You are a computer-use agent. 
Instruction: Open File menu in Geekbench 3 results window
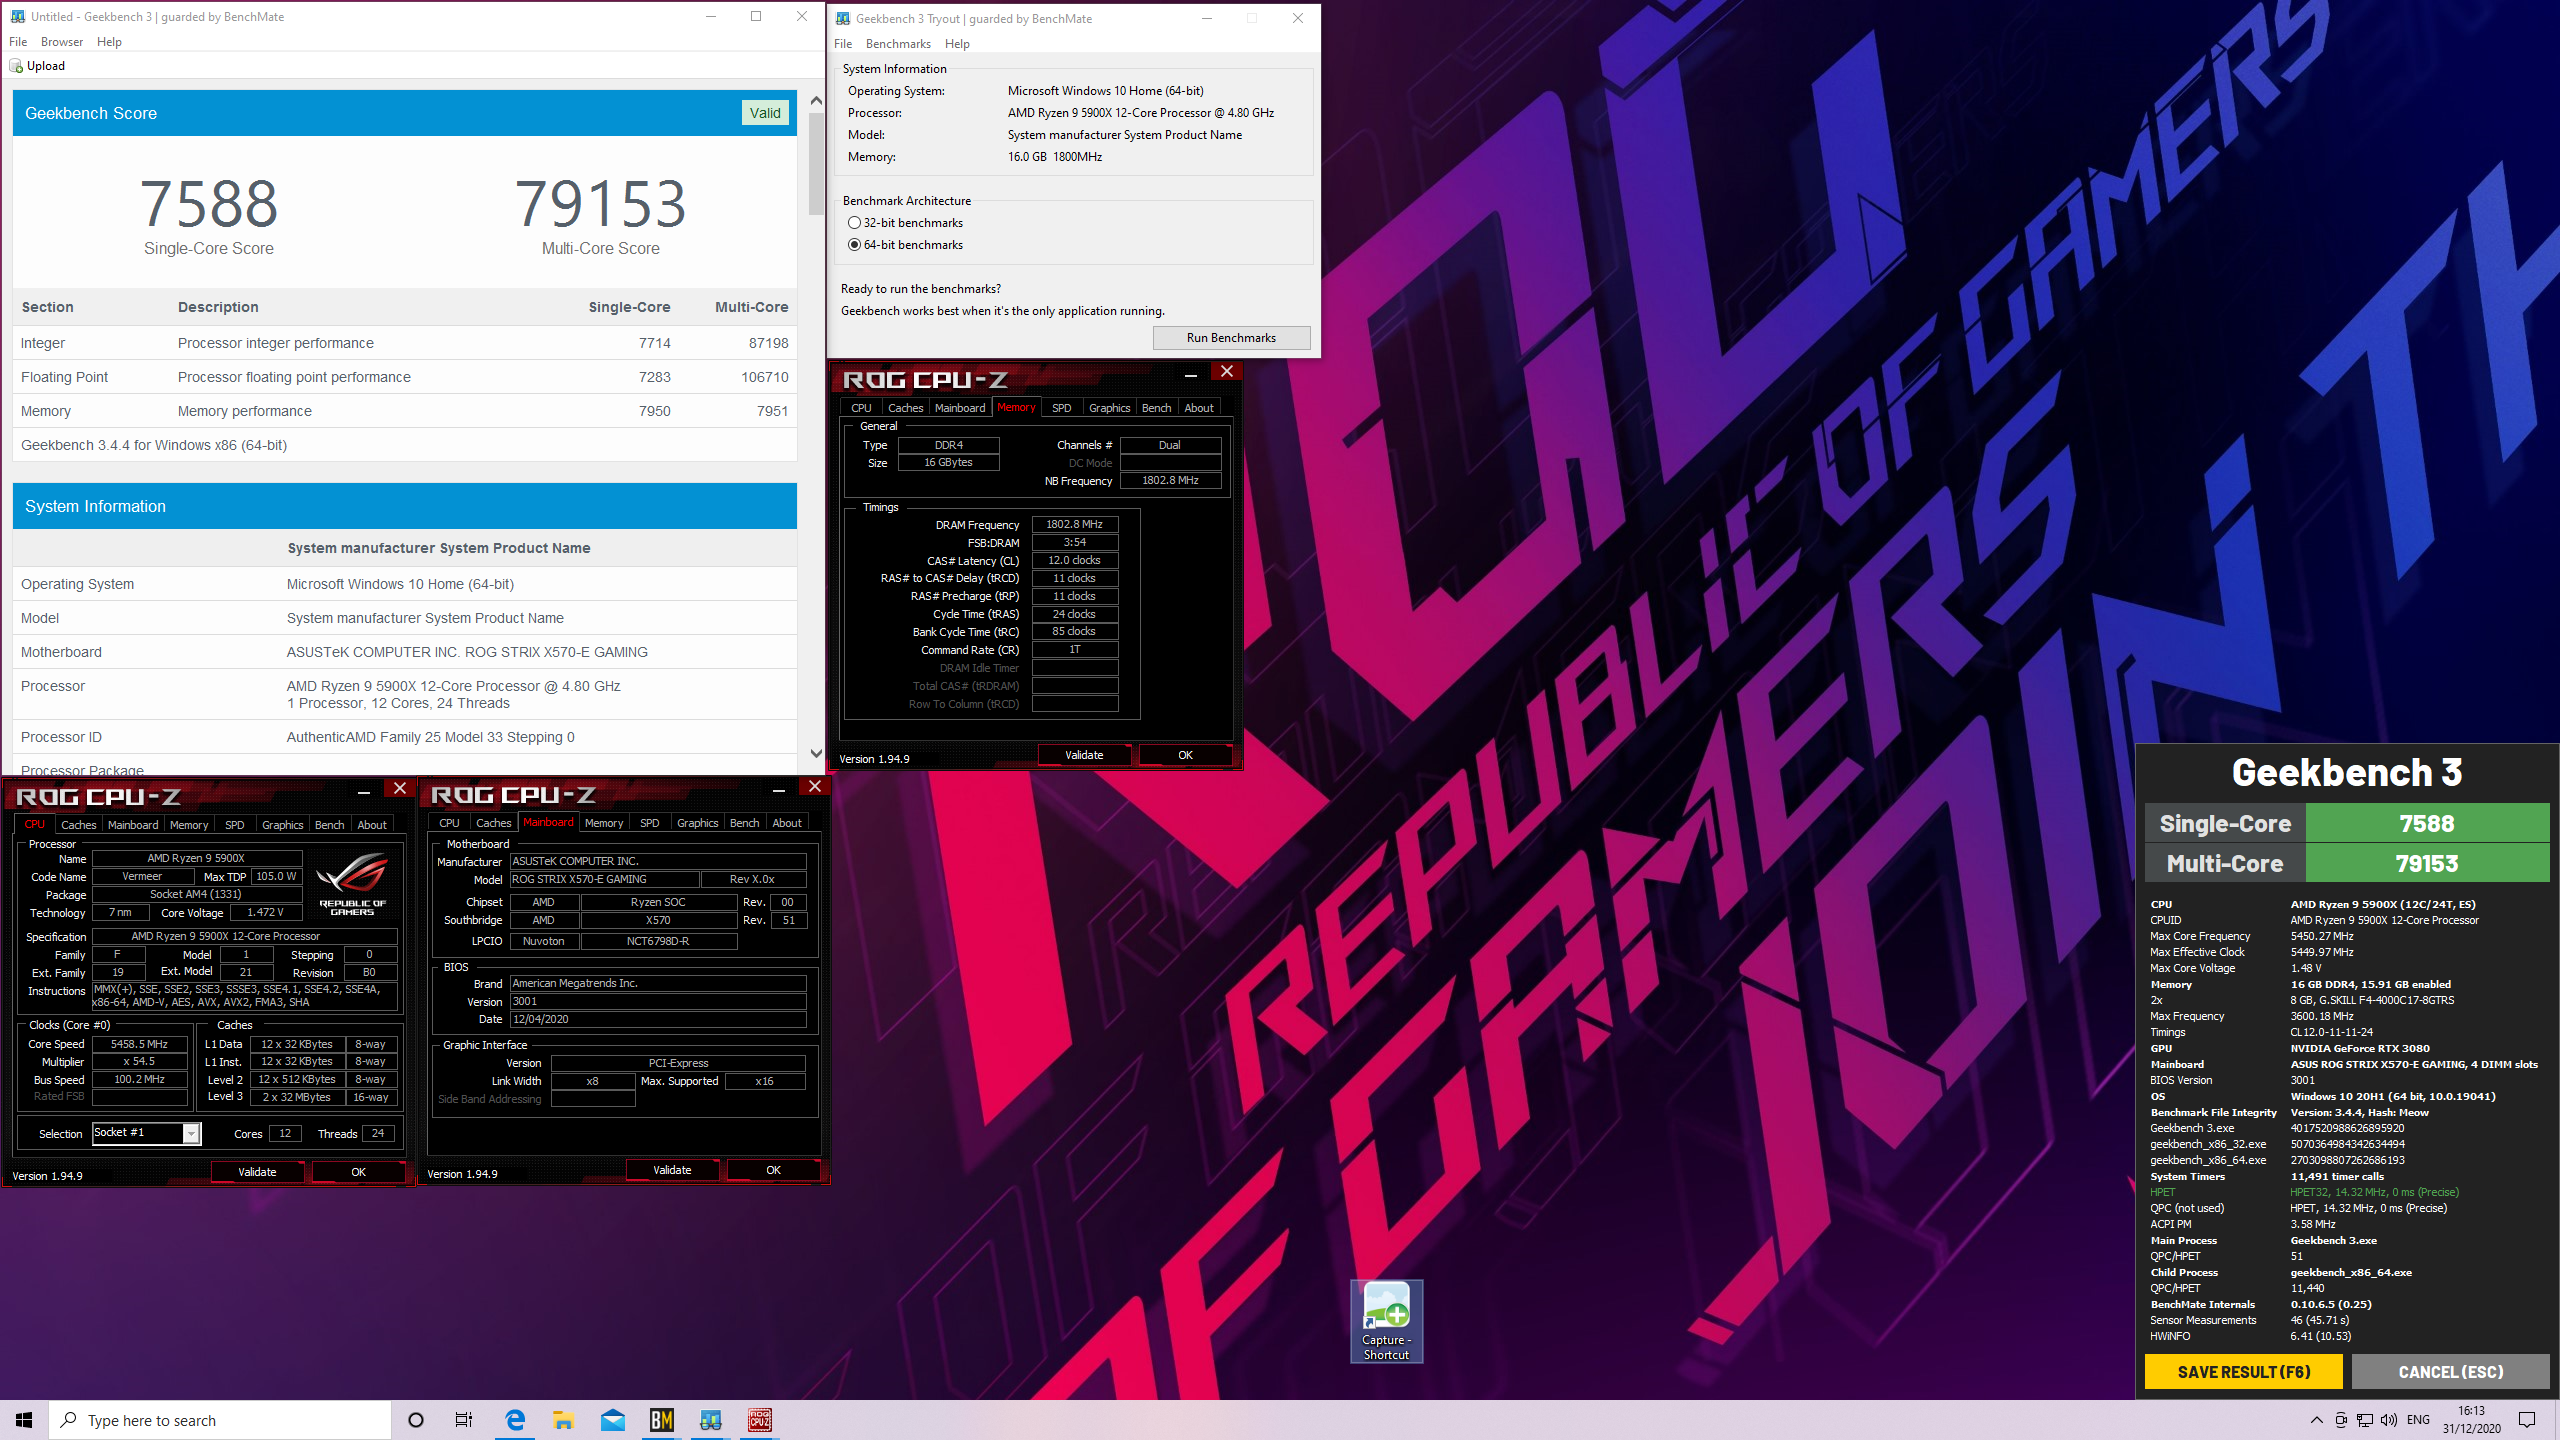(x=18, y=42)
